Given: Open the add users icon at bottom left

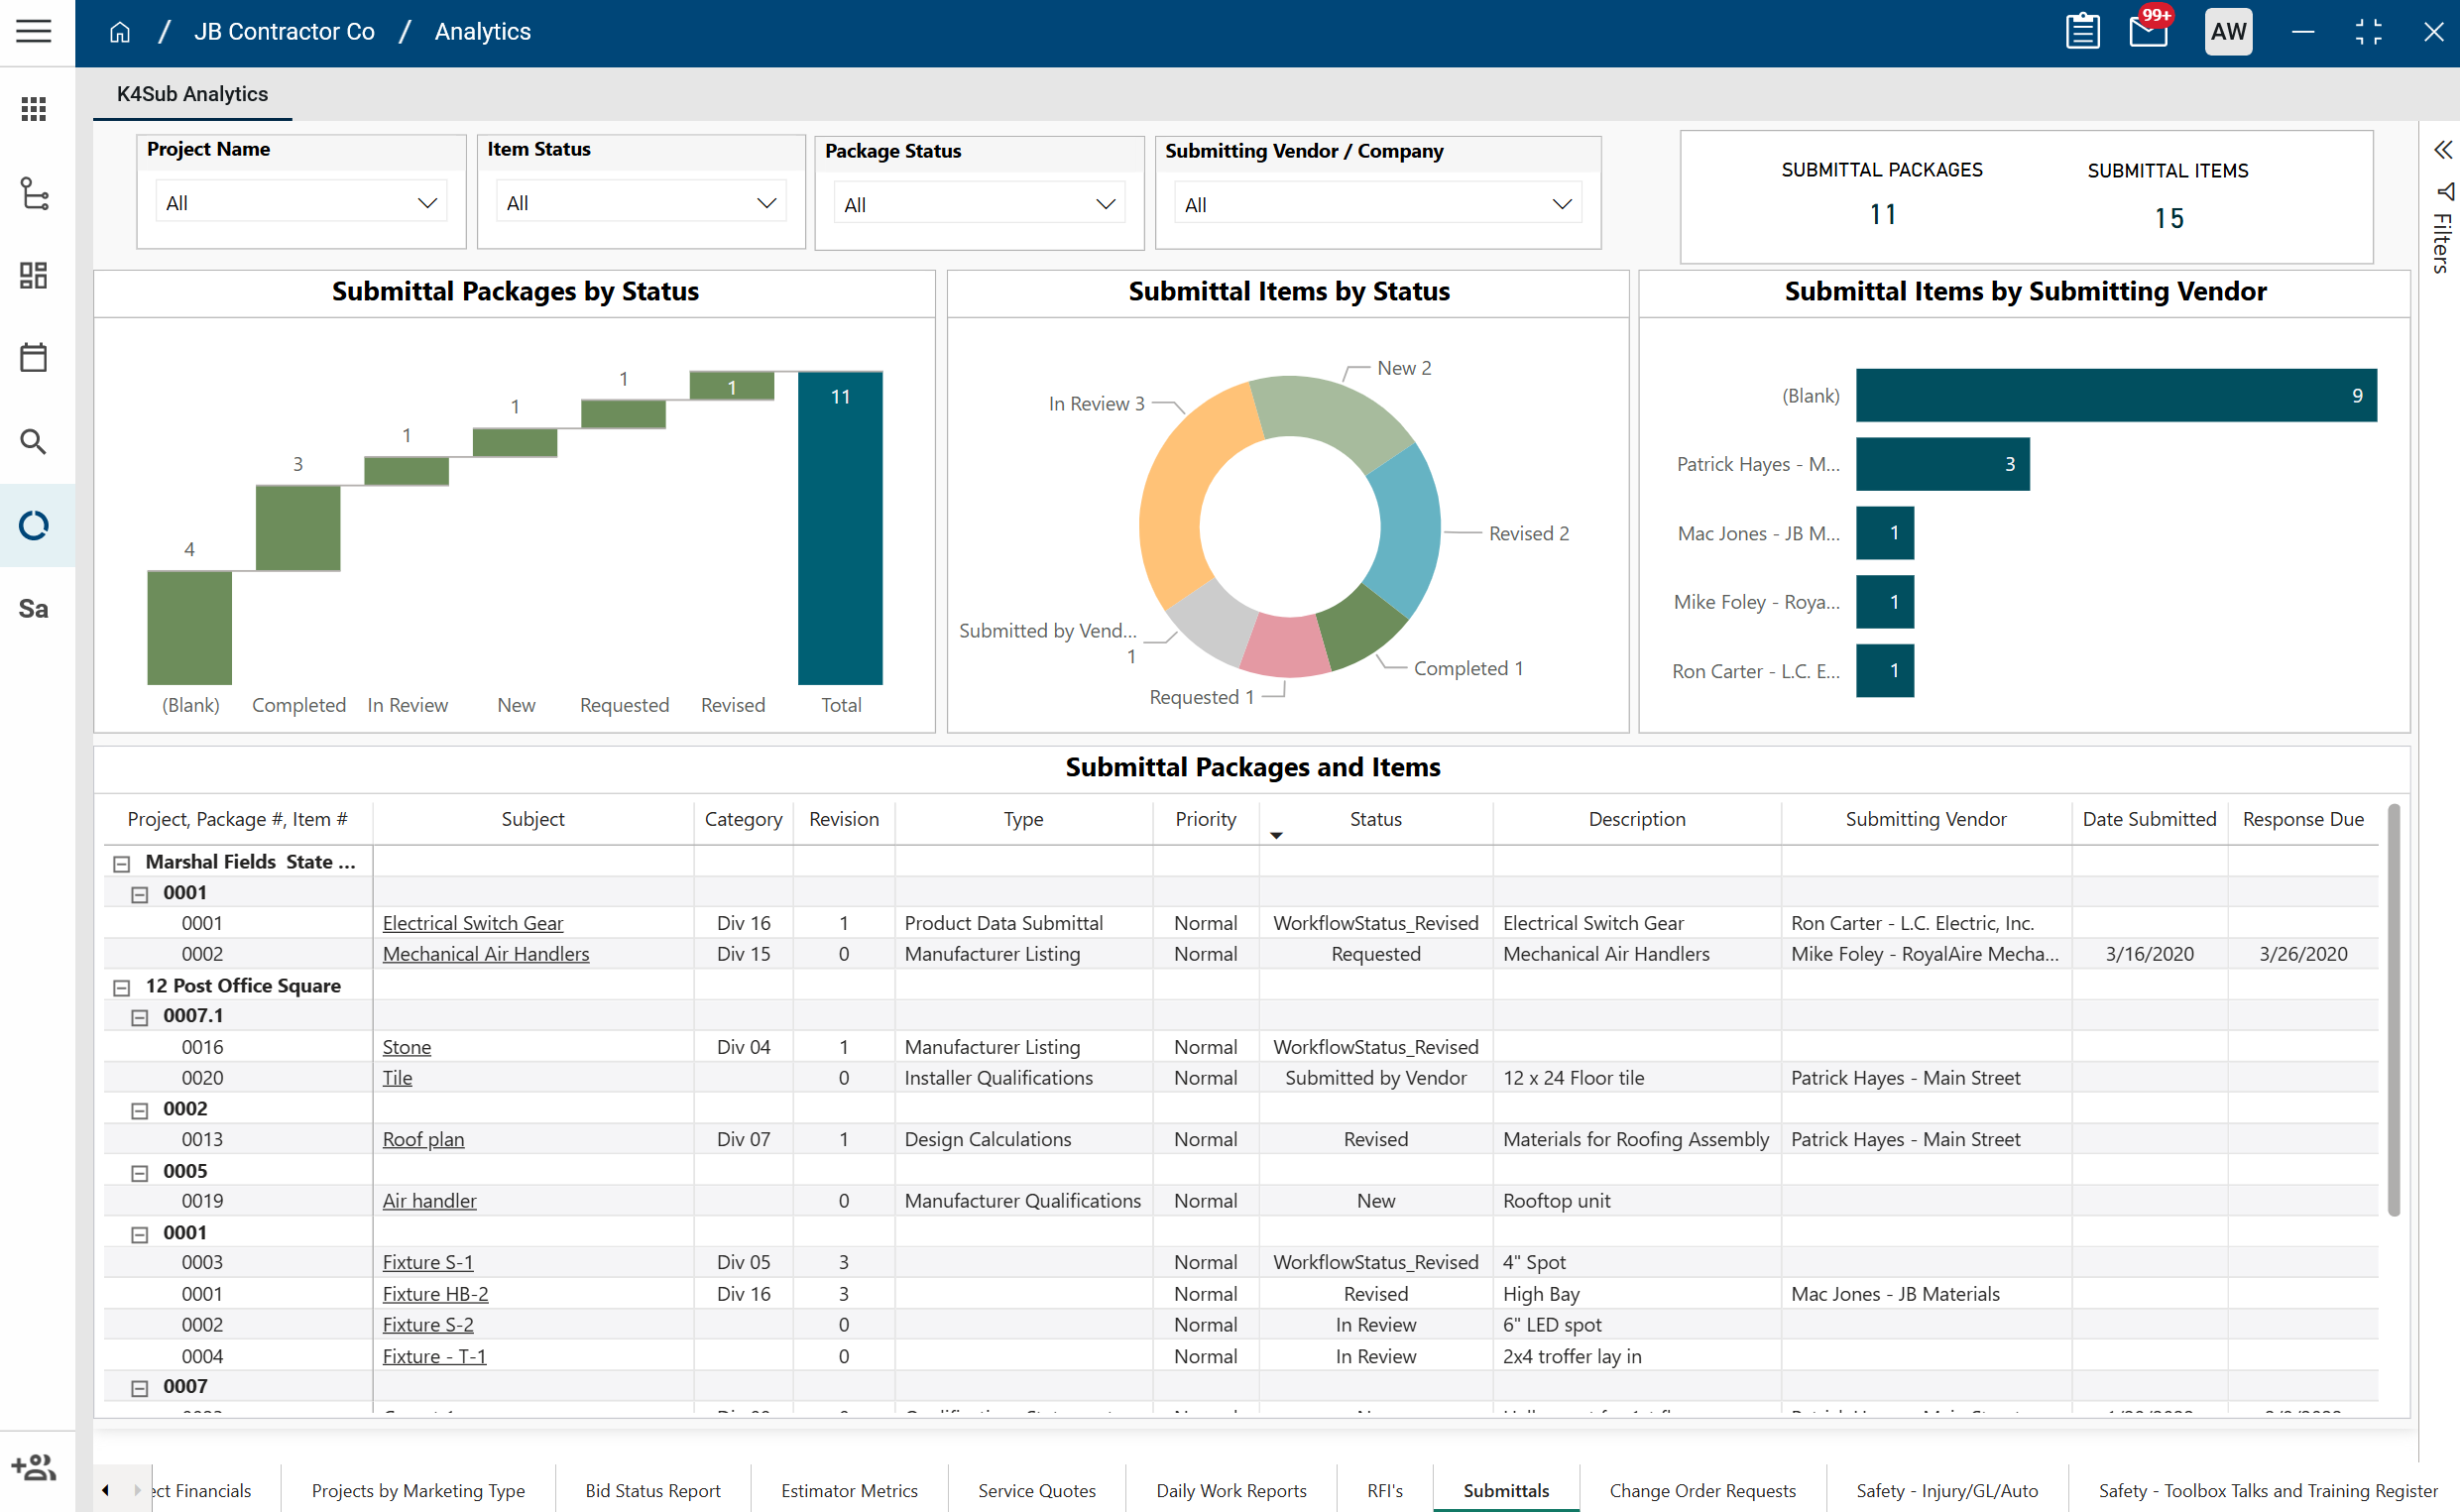Looking at the screenshot, I should pyautogui.click(x=33, y=1467).
